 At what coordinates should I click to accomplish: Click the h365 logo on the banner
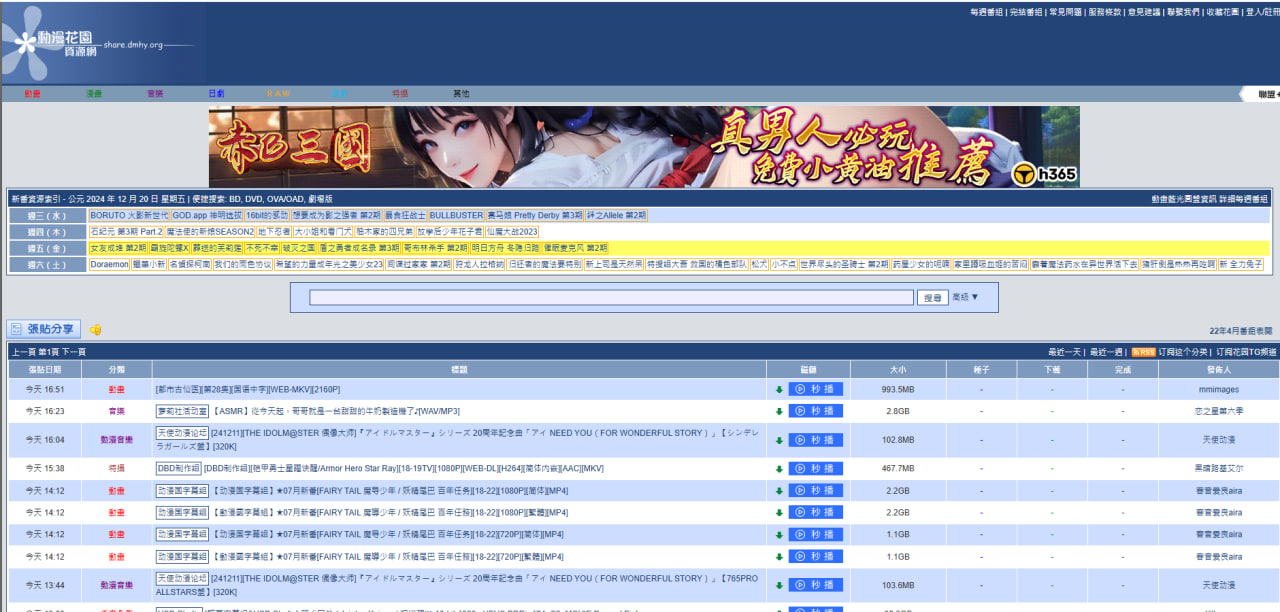click(x=1044, y=175)
